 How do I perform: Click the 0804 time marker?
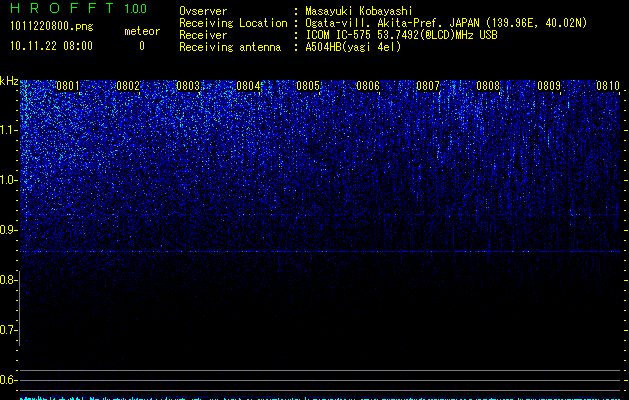(x=248, y=86)
